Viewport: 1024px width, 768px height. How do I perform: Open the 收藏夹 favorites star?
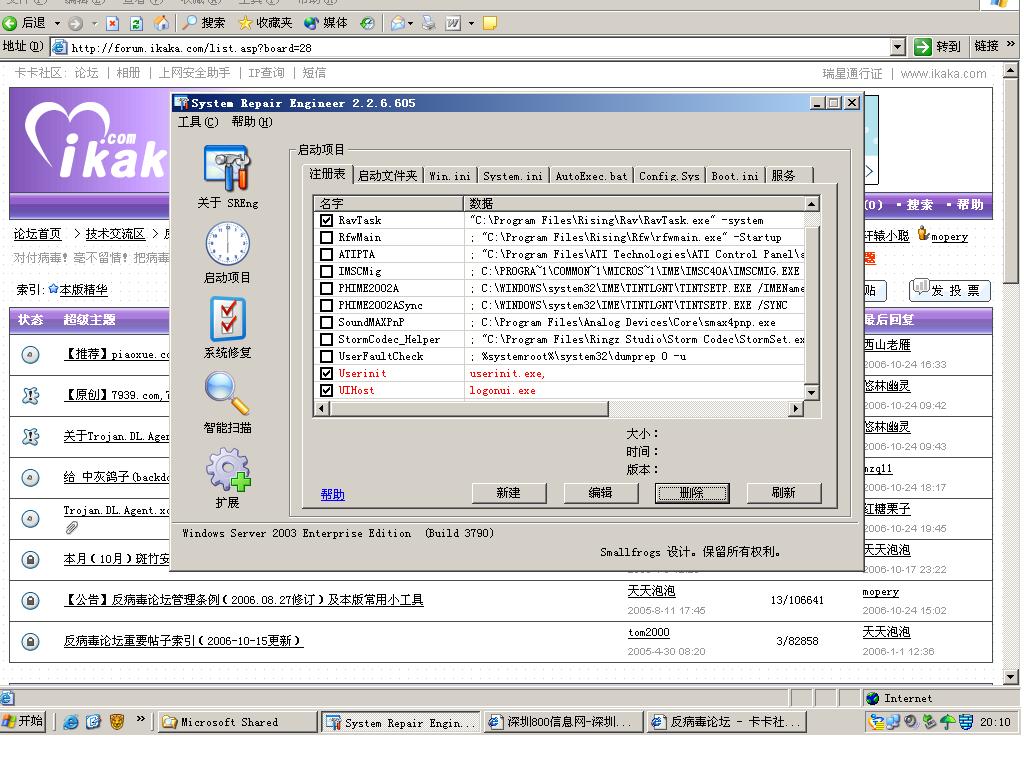click(x=265, y=23)
